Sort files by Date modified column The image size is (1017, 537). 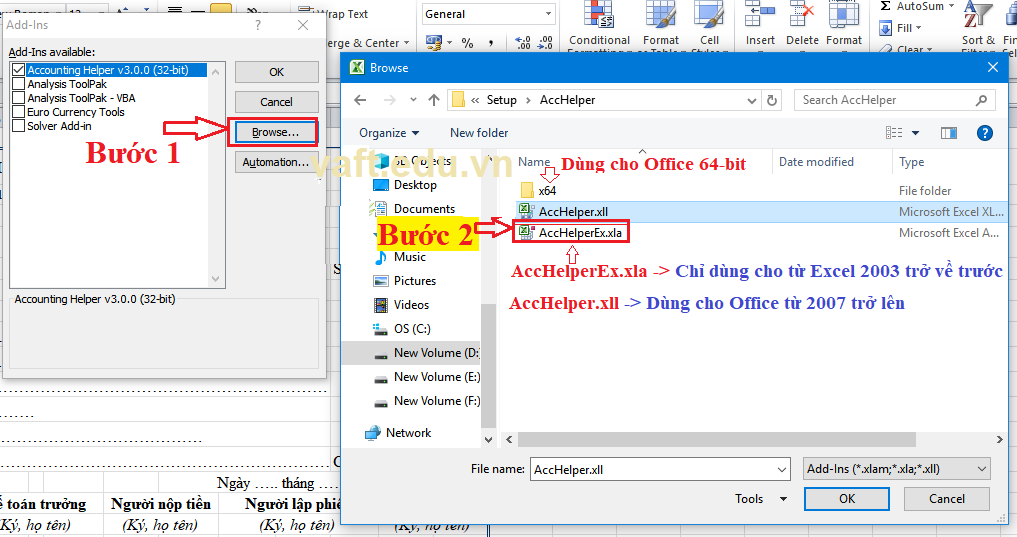point(816,162)
